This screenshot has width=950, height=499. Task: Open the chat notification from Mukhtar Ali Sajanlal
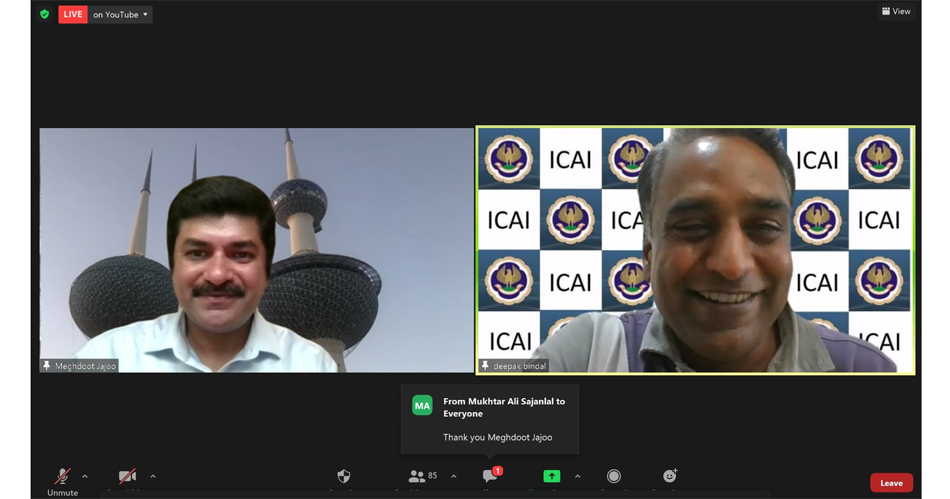[x=490, y=418]
